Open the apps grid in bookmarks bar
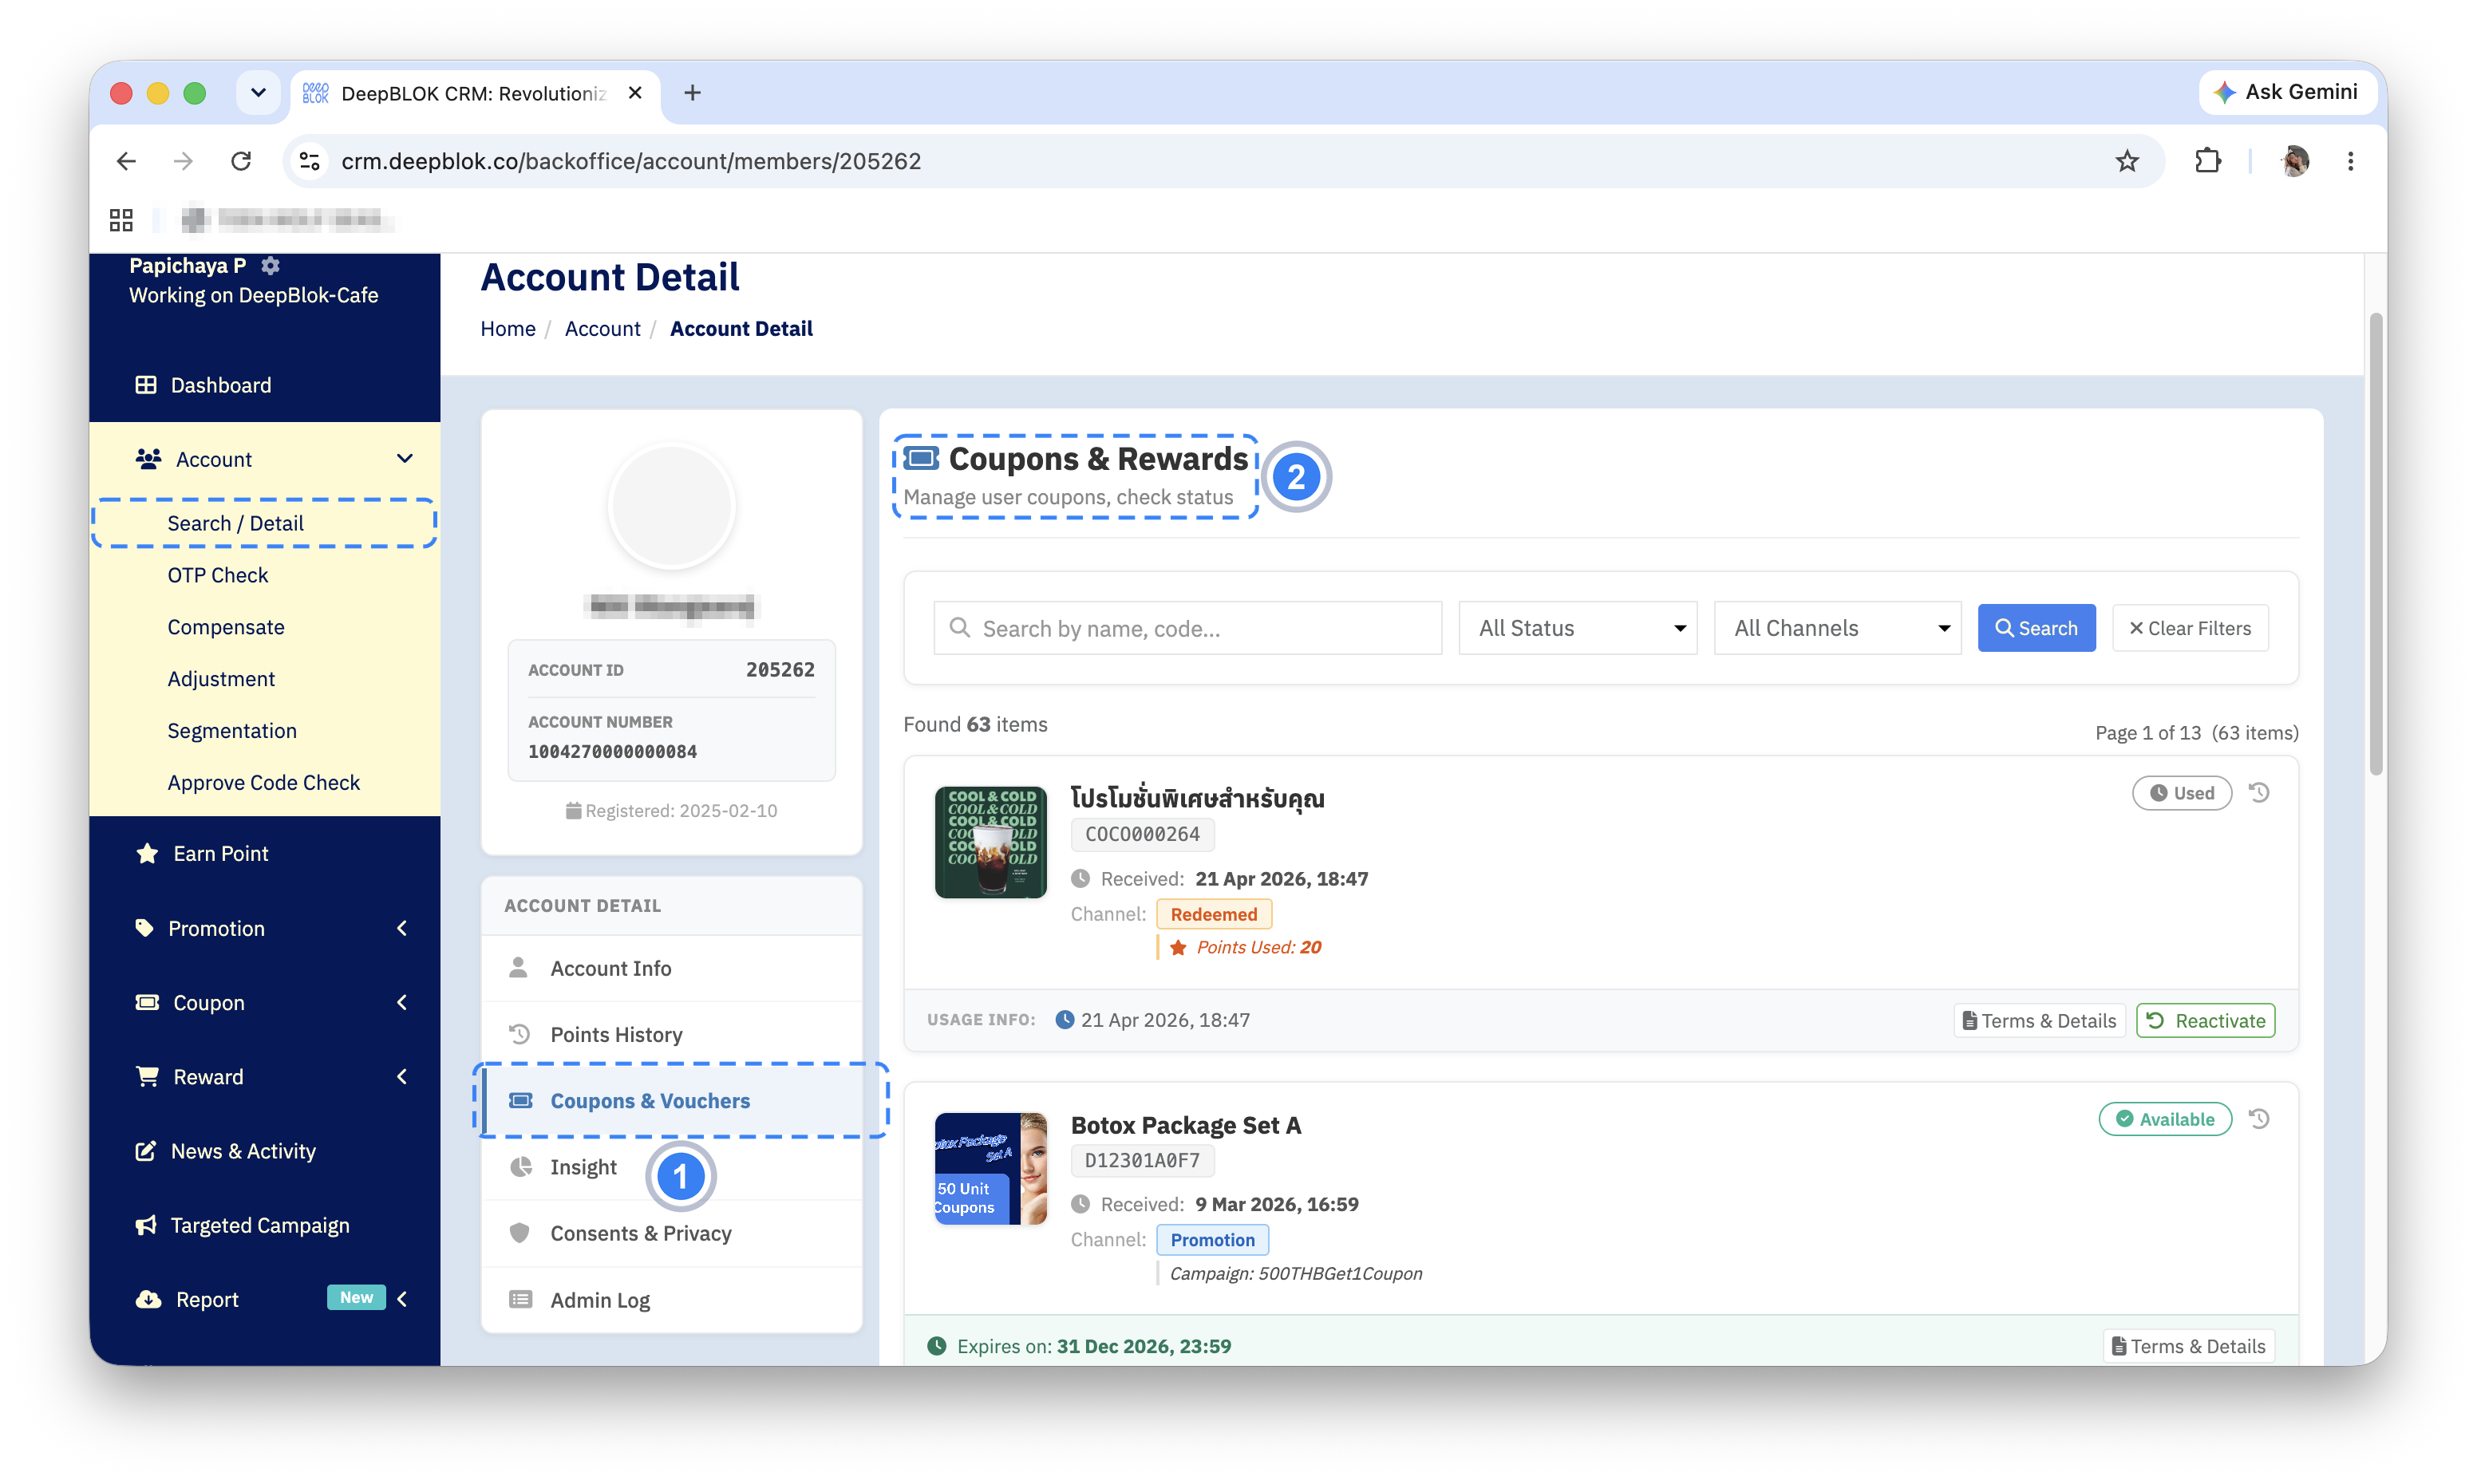This screenshot has width=2477, height=1484. pos(121,220)
